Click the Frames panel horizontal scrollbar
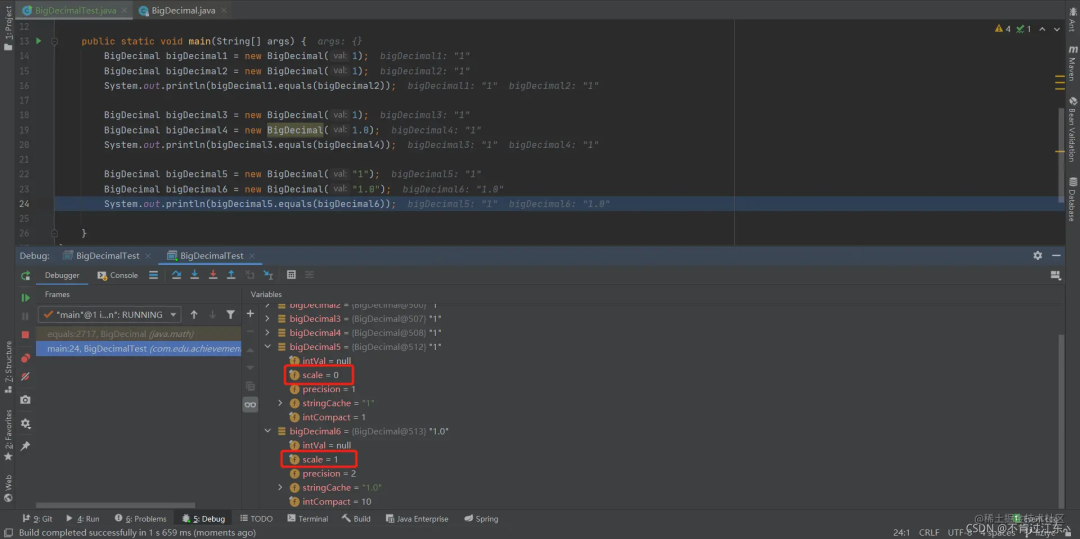1080x539 pixels. [x=115, y=505]
